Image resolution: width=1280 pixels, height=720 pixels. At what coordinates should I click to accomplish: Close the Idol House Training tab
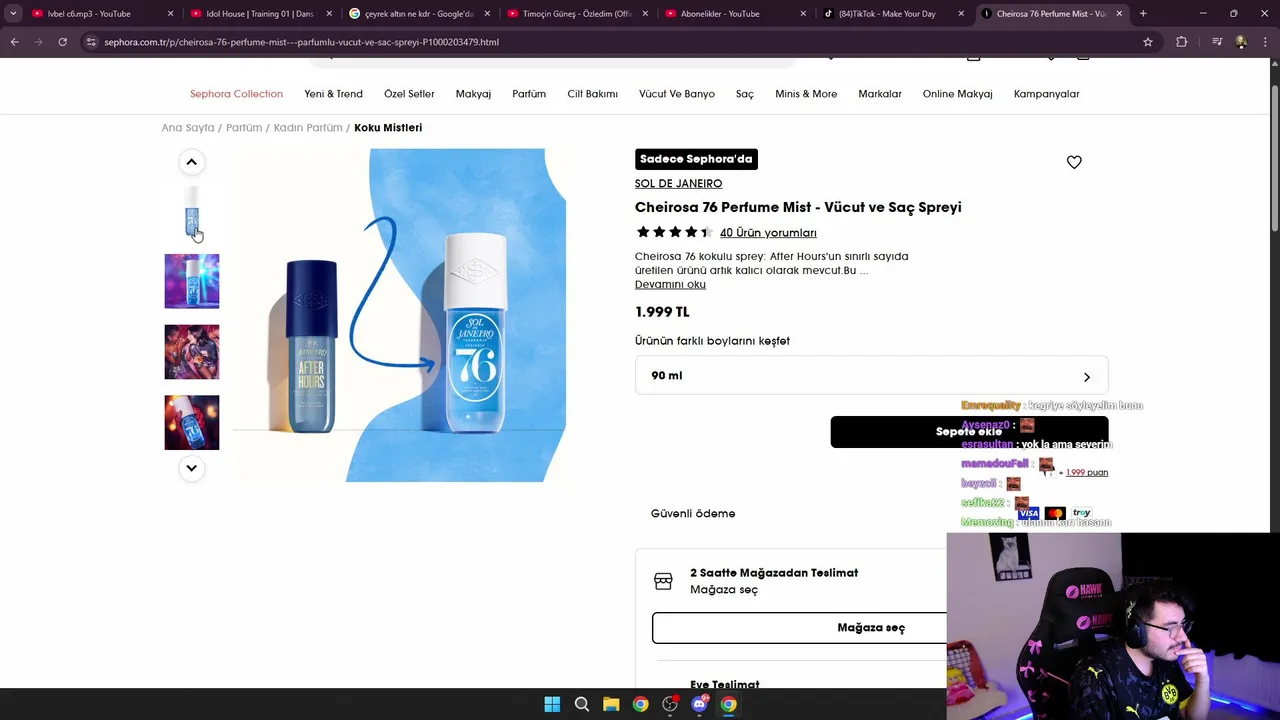(x=329, y=14)
